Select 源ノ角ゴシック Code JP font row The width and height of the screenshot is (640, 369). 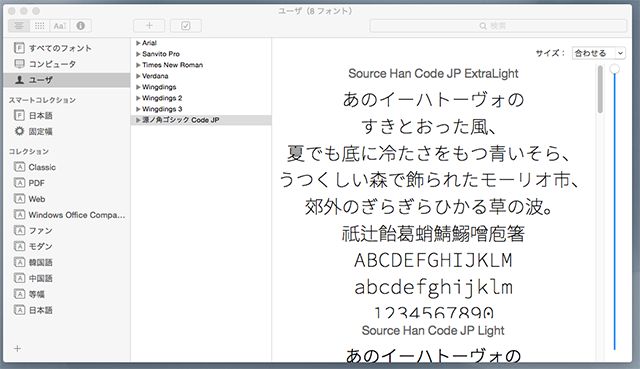click(201, 120)
